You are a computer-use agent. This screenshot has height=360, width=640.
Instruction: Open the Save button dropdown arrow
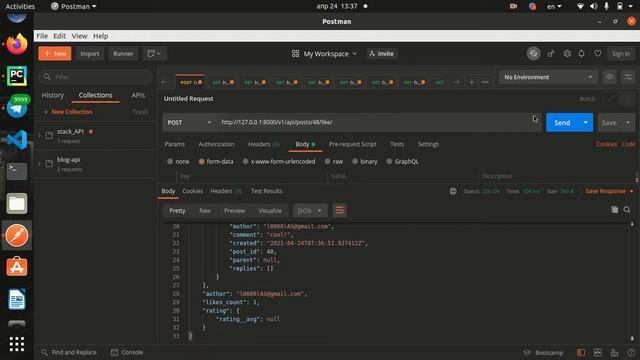(628, 122)
